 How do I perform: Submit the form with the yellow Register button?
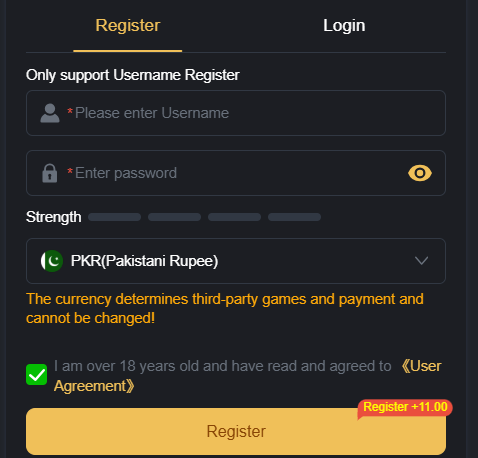tap(236, 431)
